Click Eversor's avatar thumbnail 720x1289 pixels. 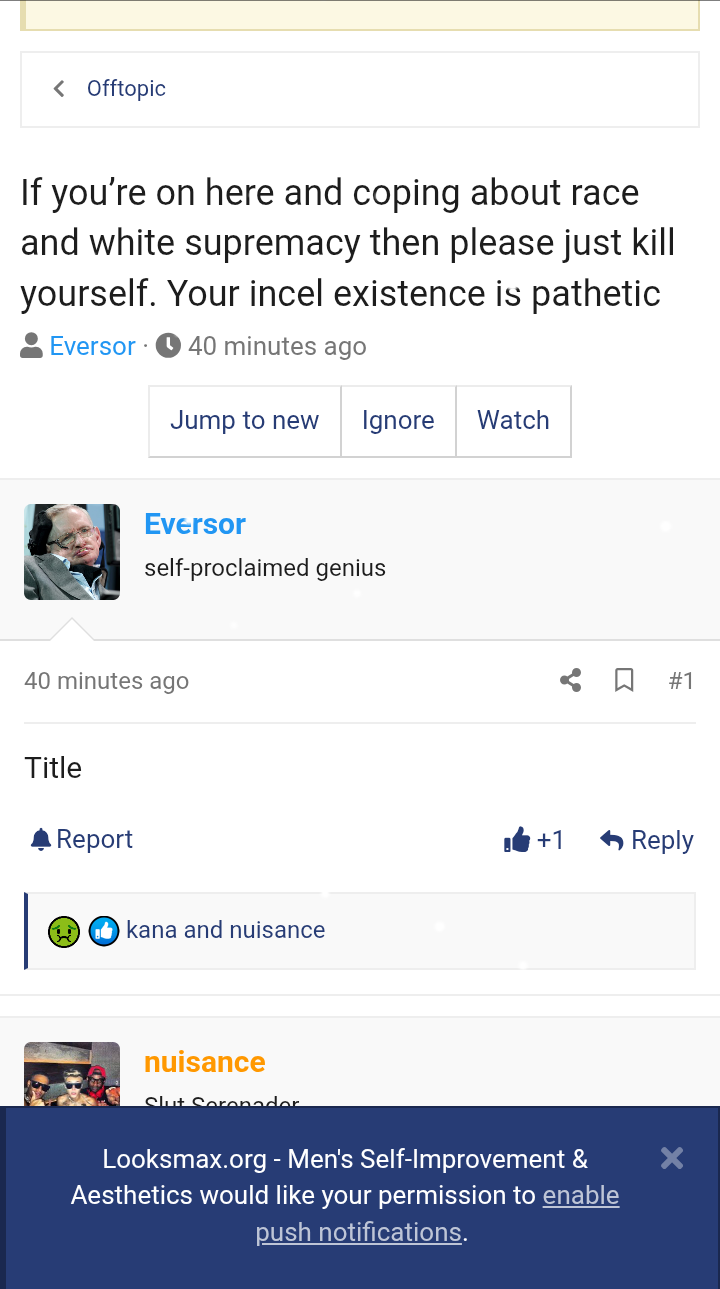click(72, 552)
